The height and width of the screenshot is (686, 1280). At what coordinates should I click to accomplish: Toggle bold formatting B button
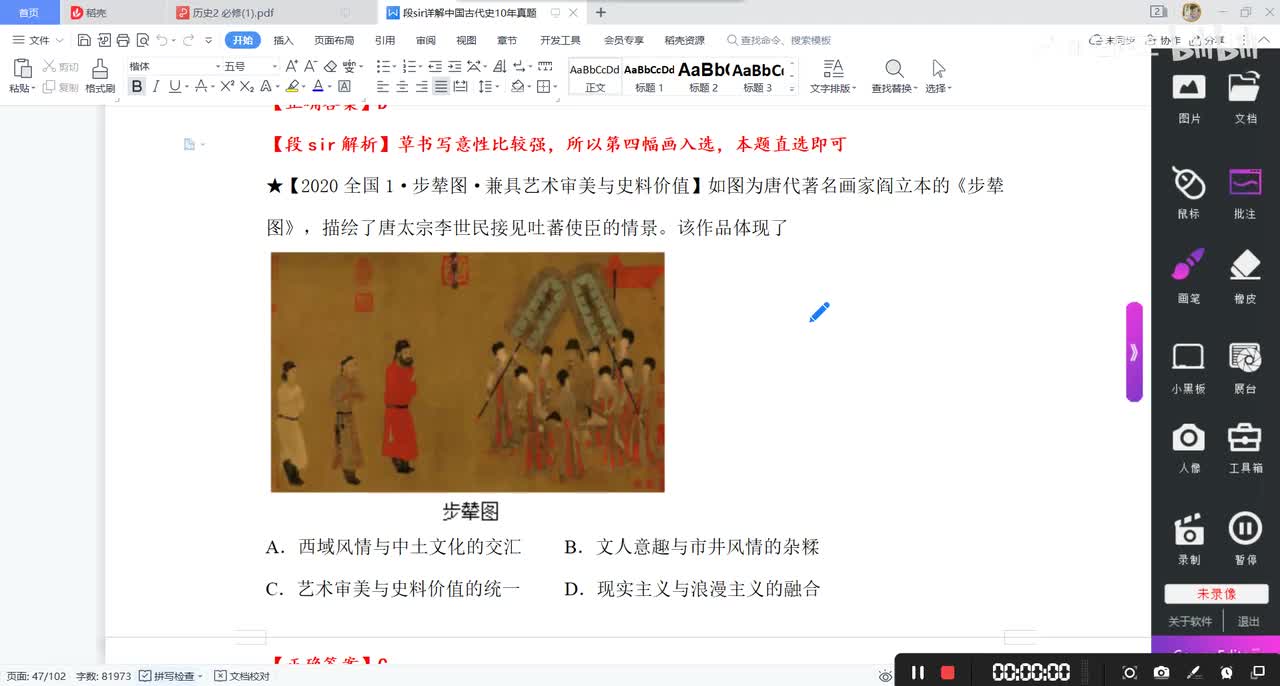(137, 87)
